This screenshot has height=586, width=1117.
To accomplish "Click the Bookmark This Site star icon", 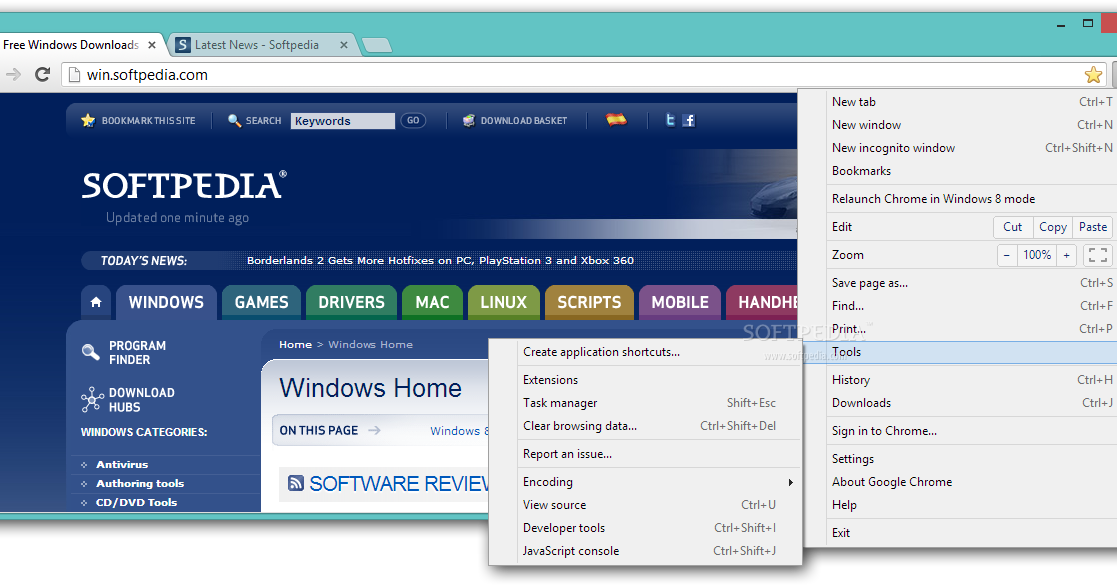I will click(88, 120).
